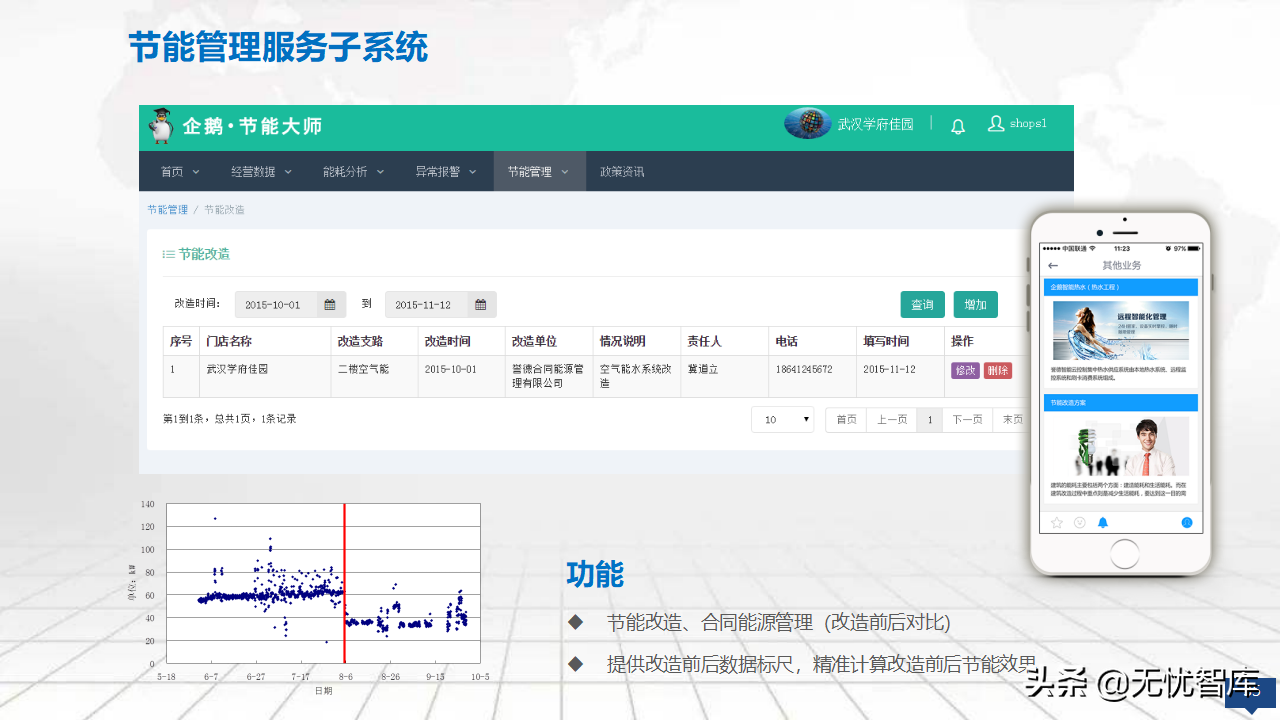
Task: Open the 政策资讯 menu item
Action: 622,172
